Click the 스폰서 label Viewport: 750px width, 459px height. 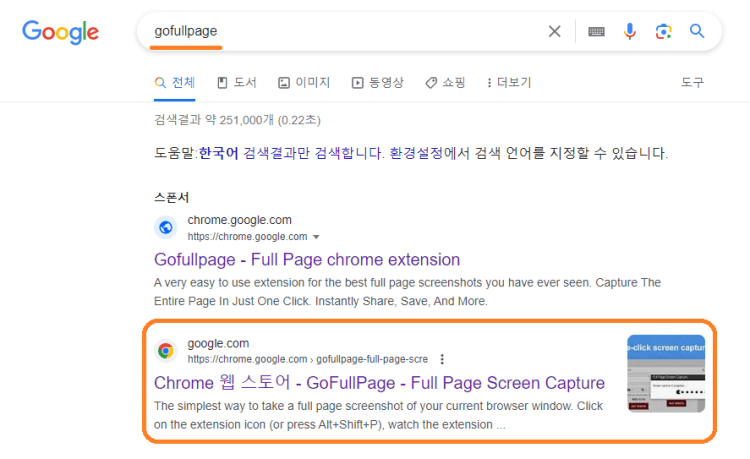[171, 197]
